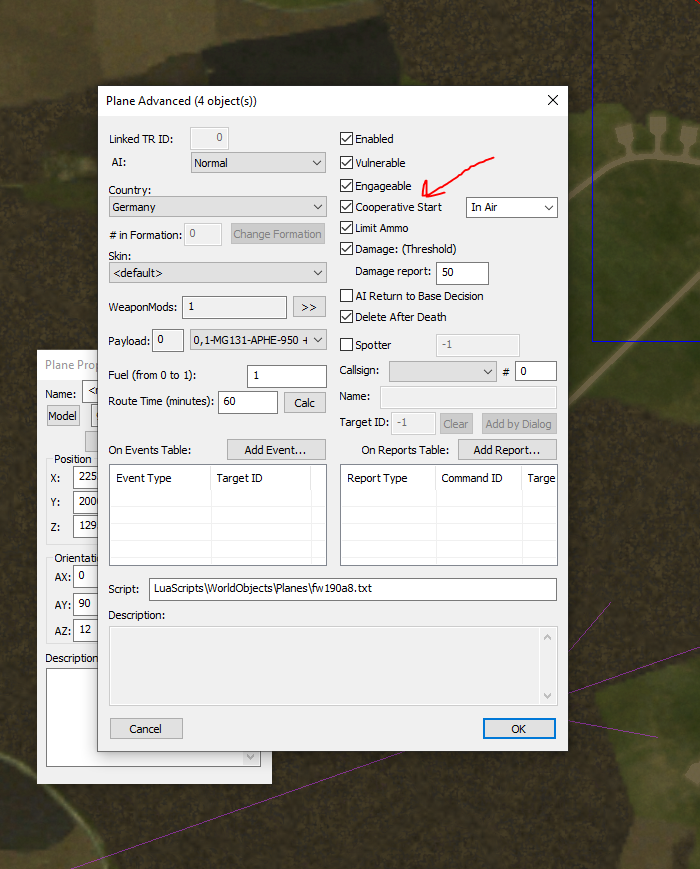Click Calc to compute route time
This screenshot has height=869, width=700.
click(x=304, y=403)
